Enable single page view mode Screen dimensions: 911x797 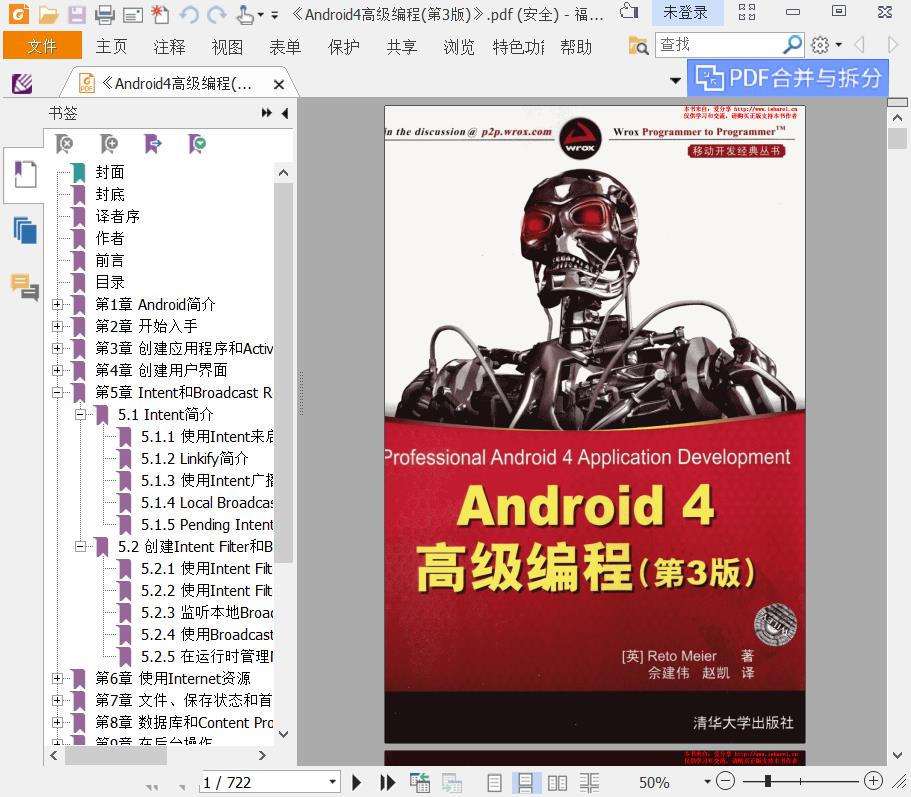(494, 783)
